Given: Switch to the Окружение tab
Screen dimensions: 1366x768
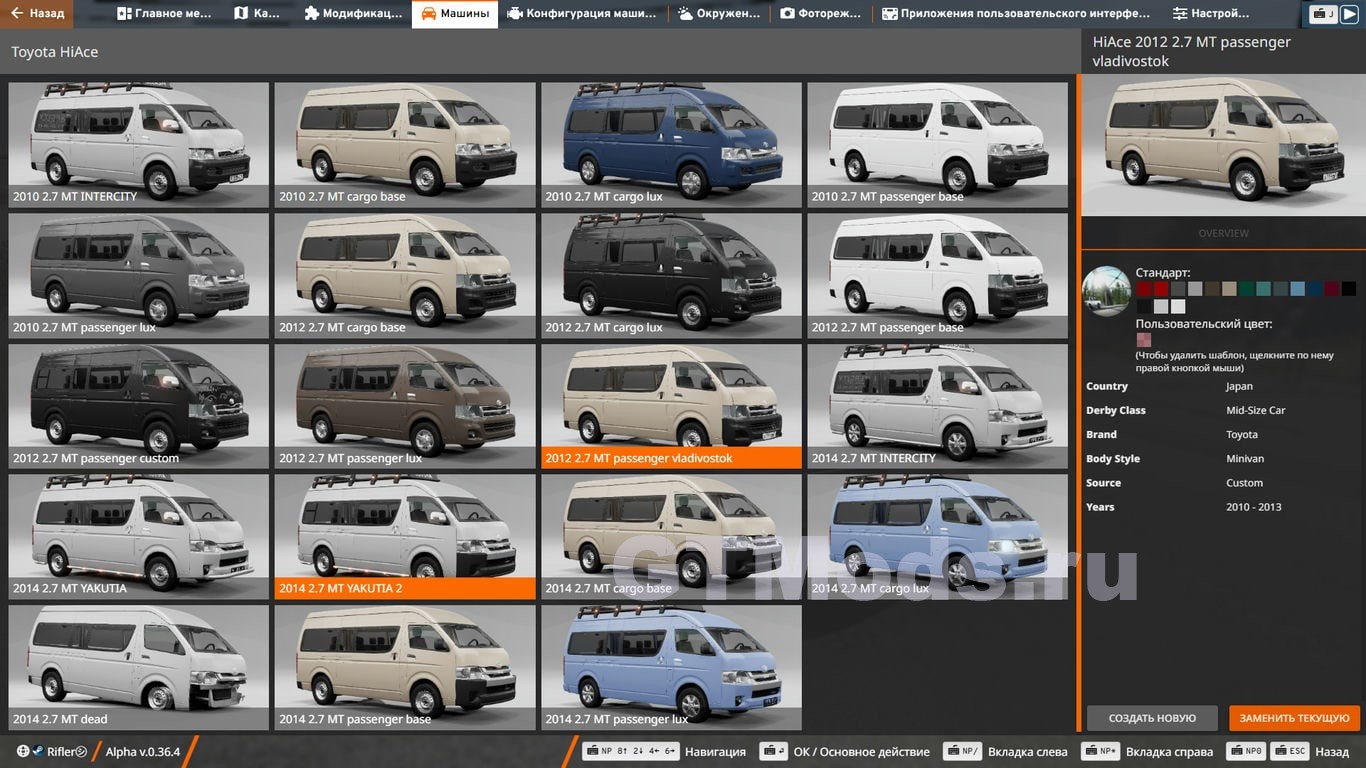Looking at the screenshot, I should point(720,14).
